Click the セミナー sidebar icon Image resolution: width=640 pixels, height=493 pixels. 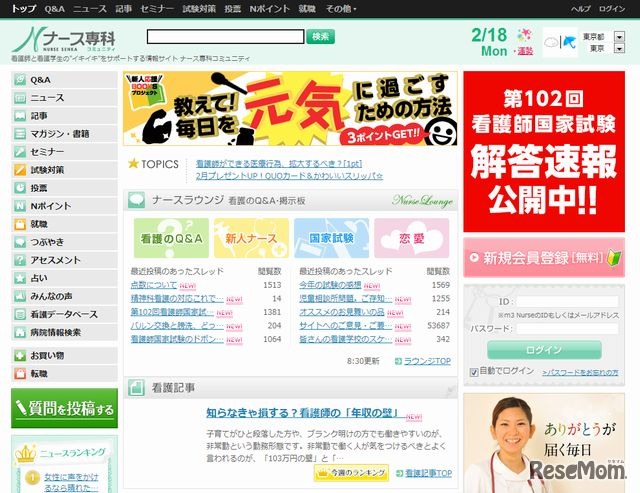coord(20,152)
